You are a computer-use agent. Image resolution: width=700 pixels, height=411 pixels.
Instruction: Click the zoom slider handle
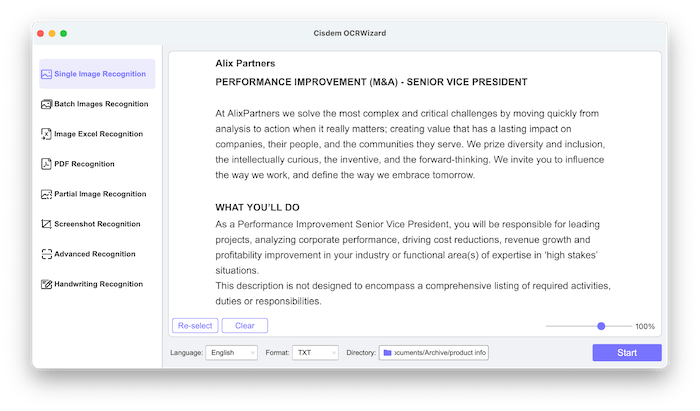(x=601, y=326)
